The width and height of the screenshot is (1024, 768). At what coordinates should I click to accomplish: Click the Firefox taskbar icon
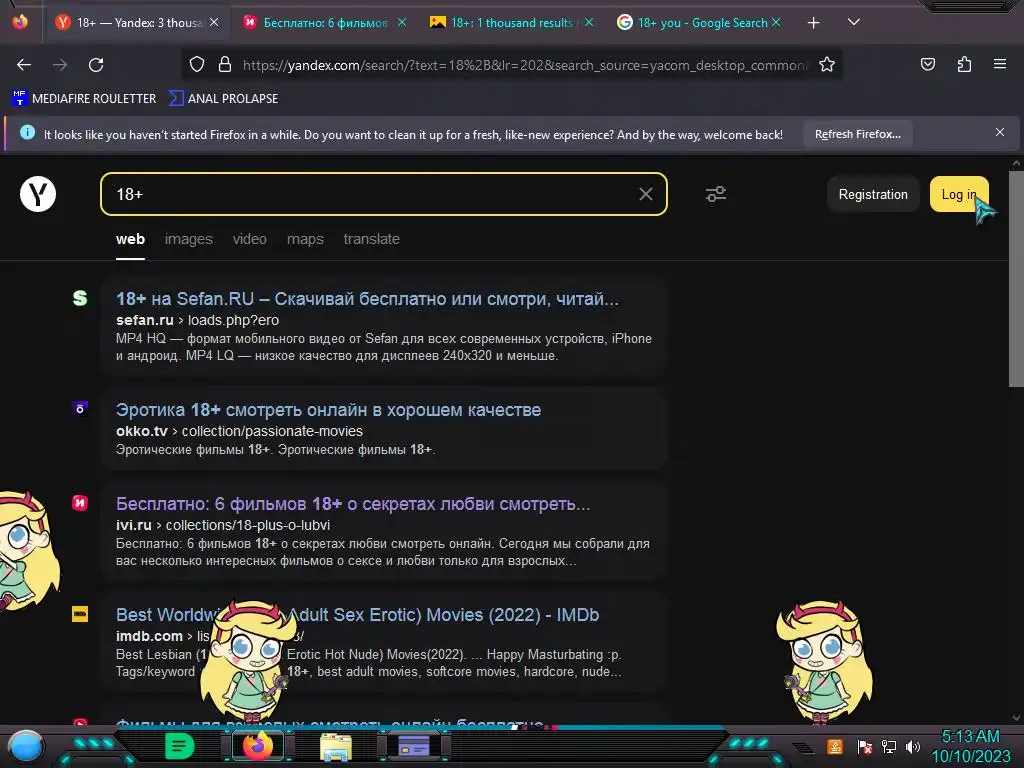[x=257, y=746]
